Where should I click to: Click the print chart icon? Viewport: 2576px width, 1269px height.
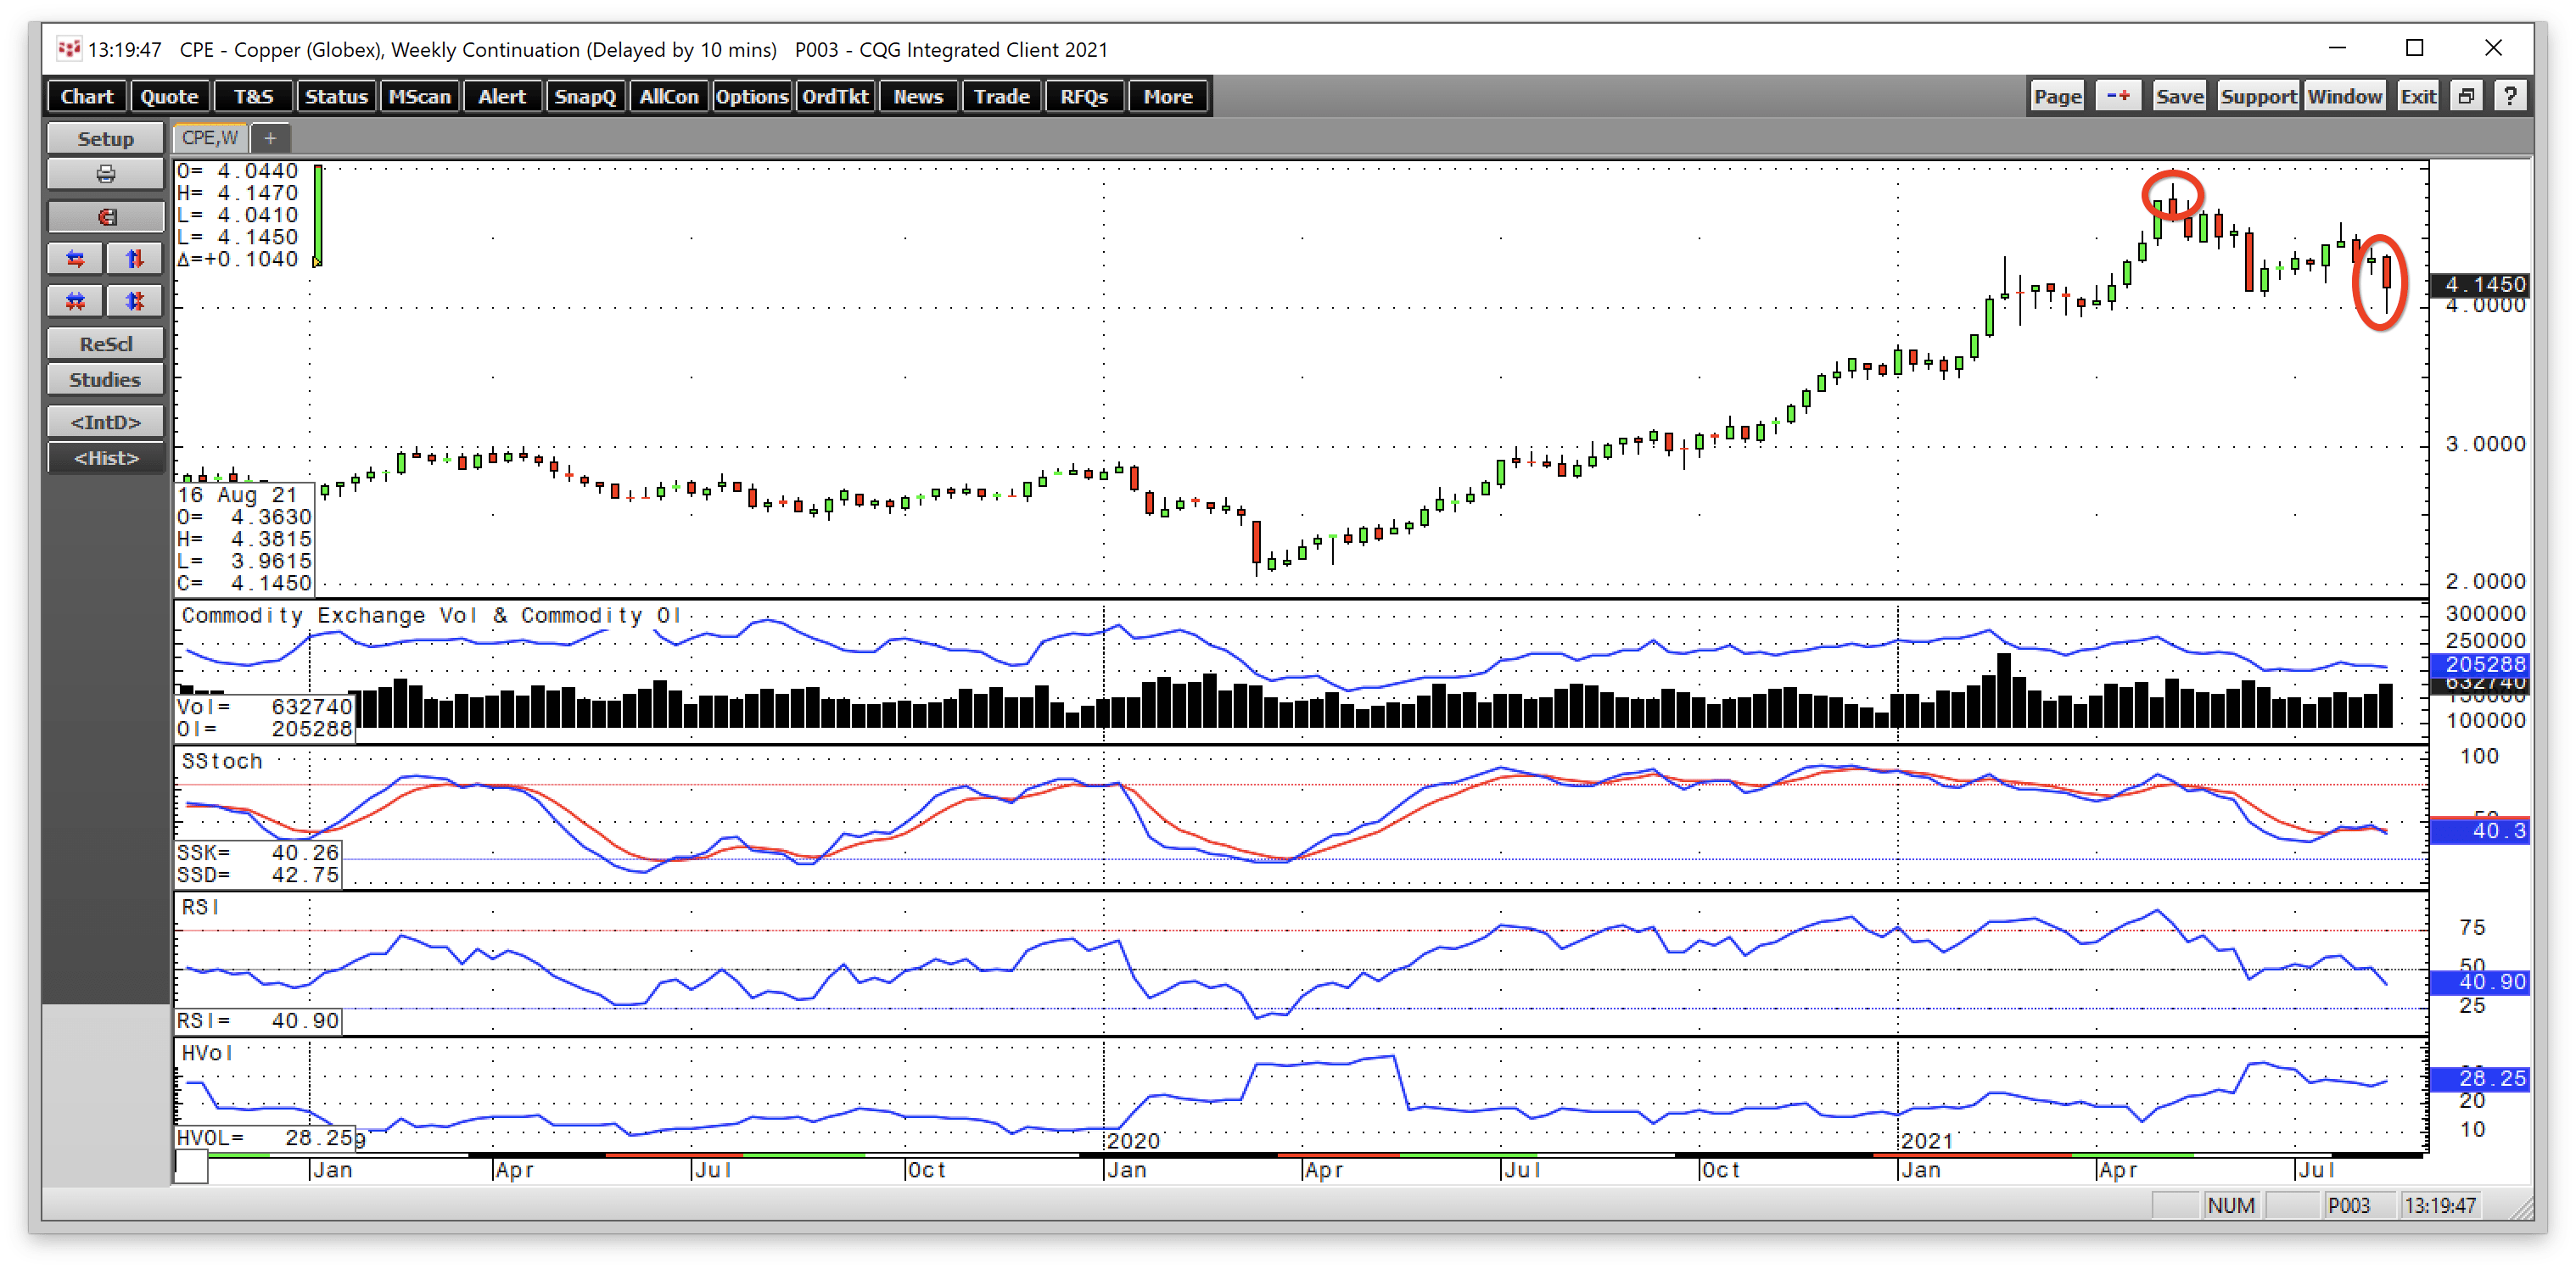pos(104,173)
